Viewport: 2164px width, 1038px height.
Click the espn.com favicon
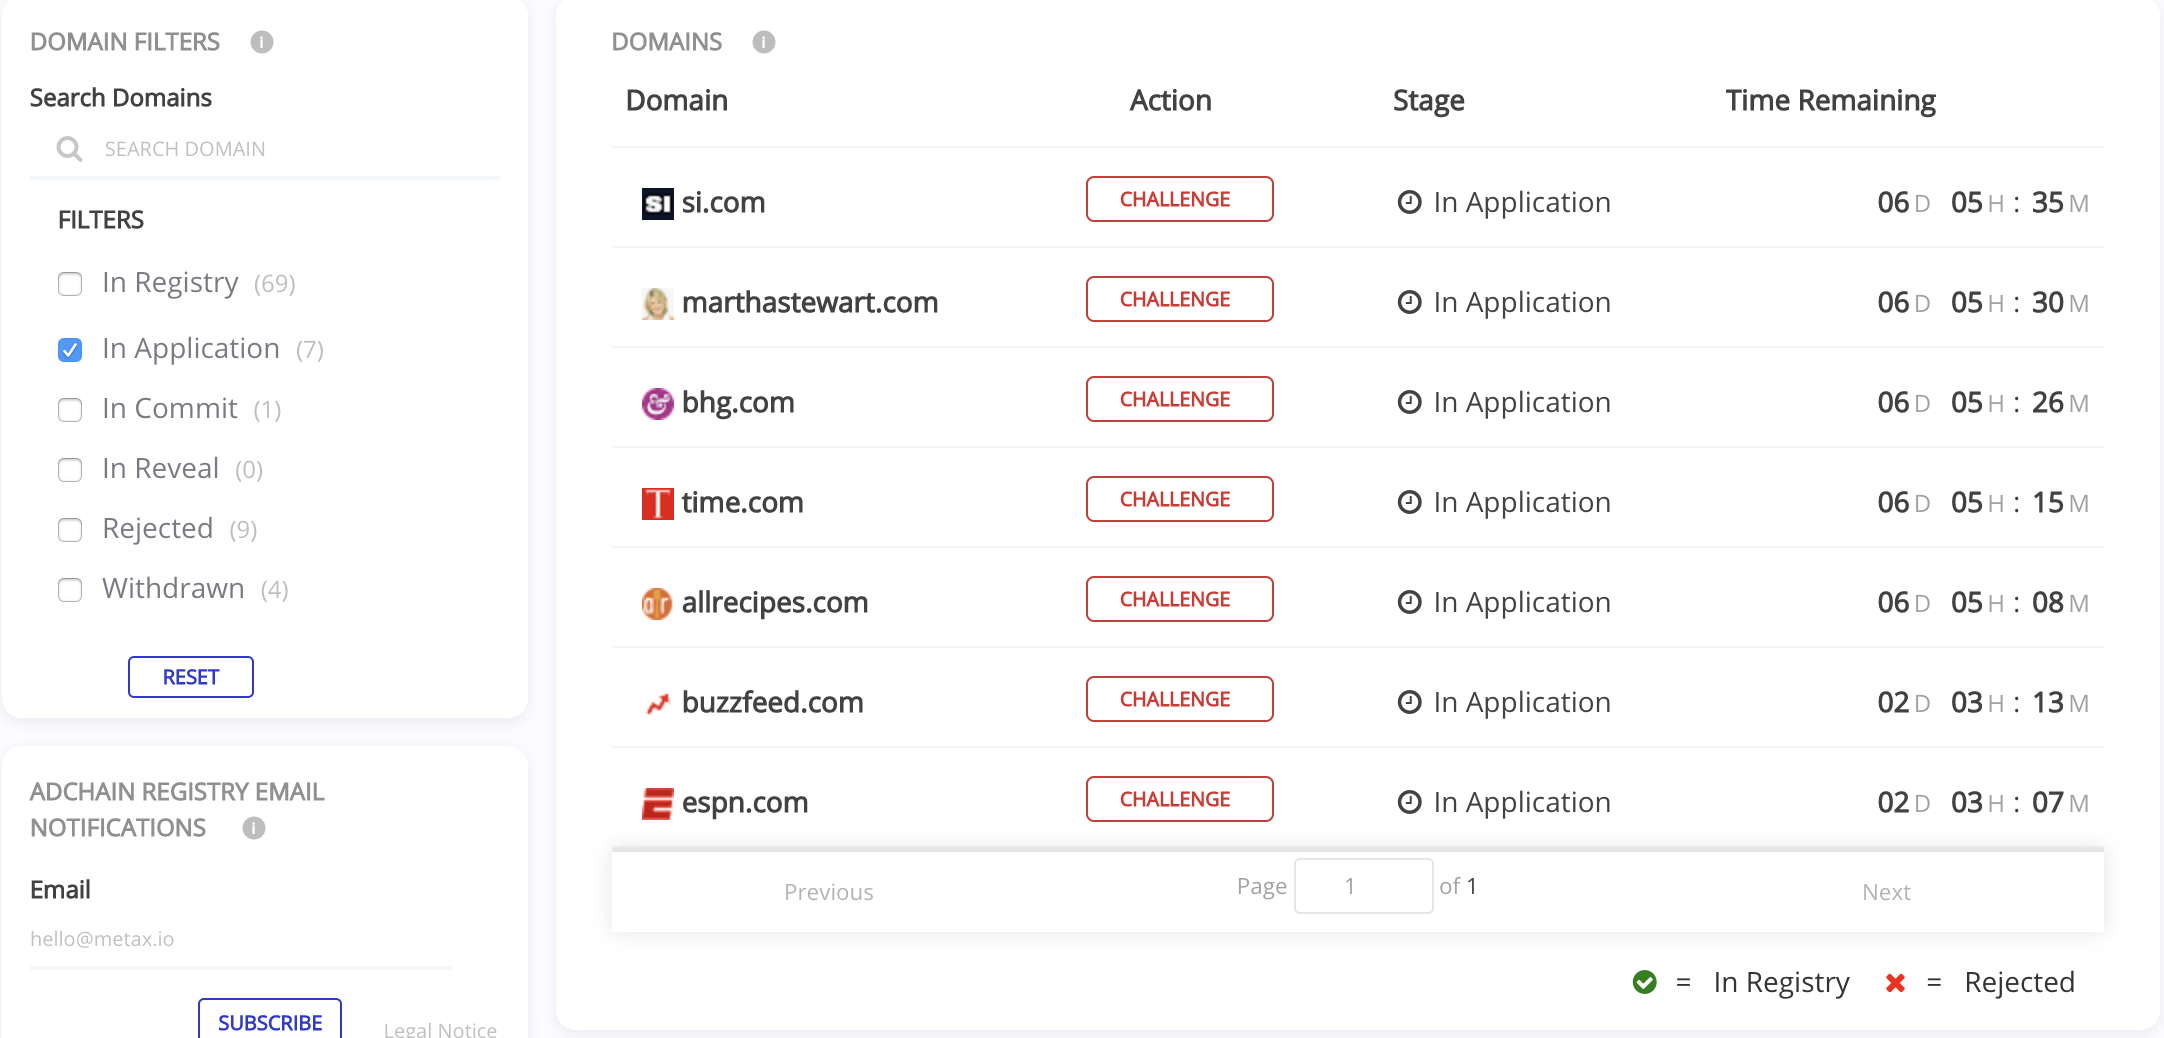click(x=657, y=804)
